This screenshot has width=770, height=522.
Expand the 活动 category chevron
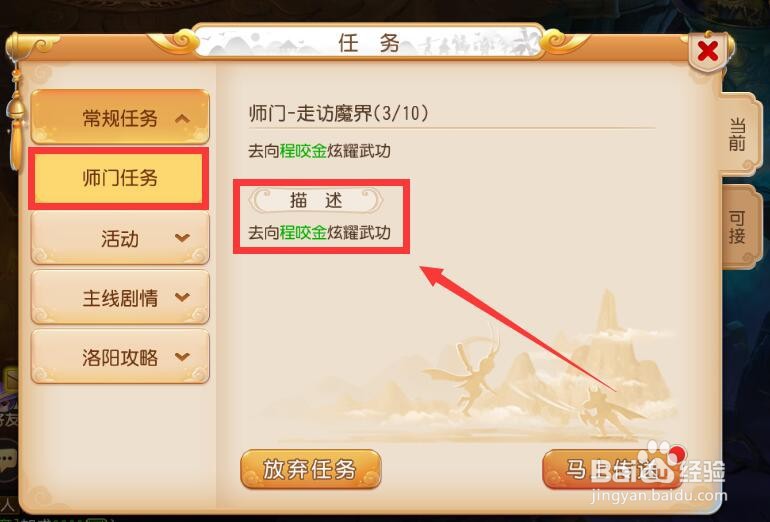click(x=182, y=238)
